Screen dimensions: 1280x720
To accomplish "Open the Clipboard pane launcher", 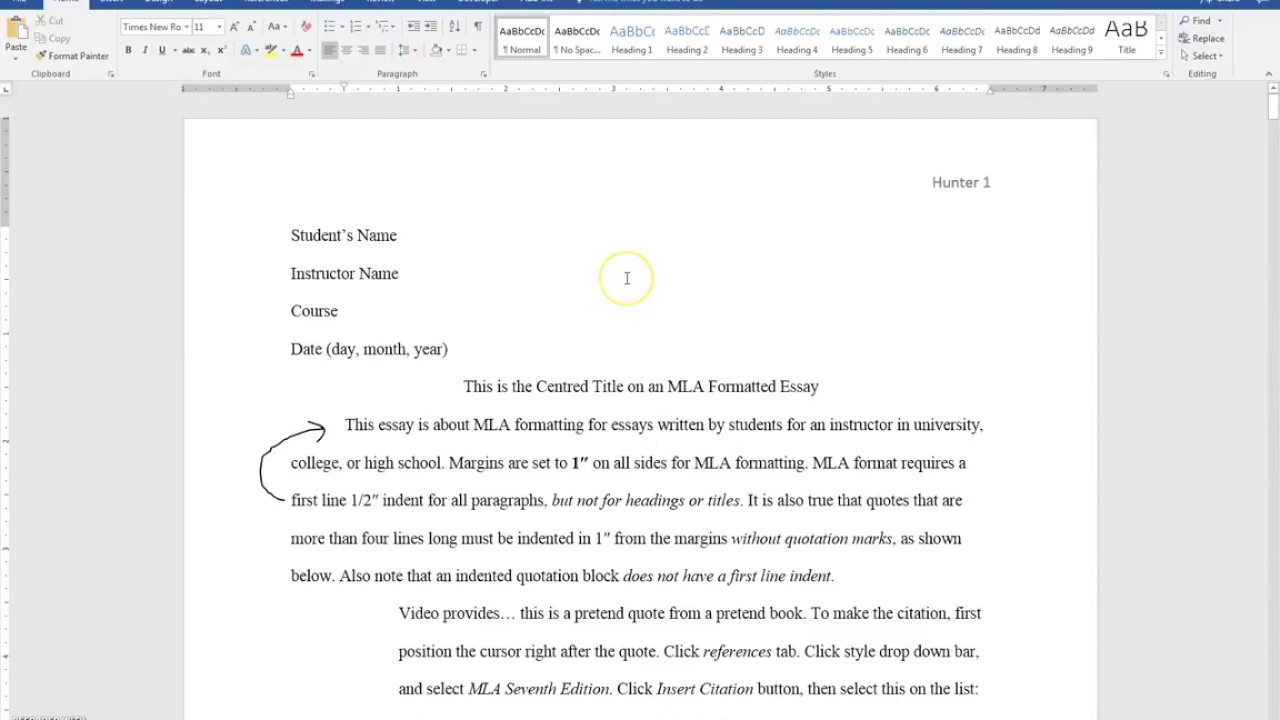I will coord(111,74).
